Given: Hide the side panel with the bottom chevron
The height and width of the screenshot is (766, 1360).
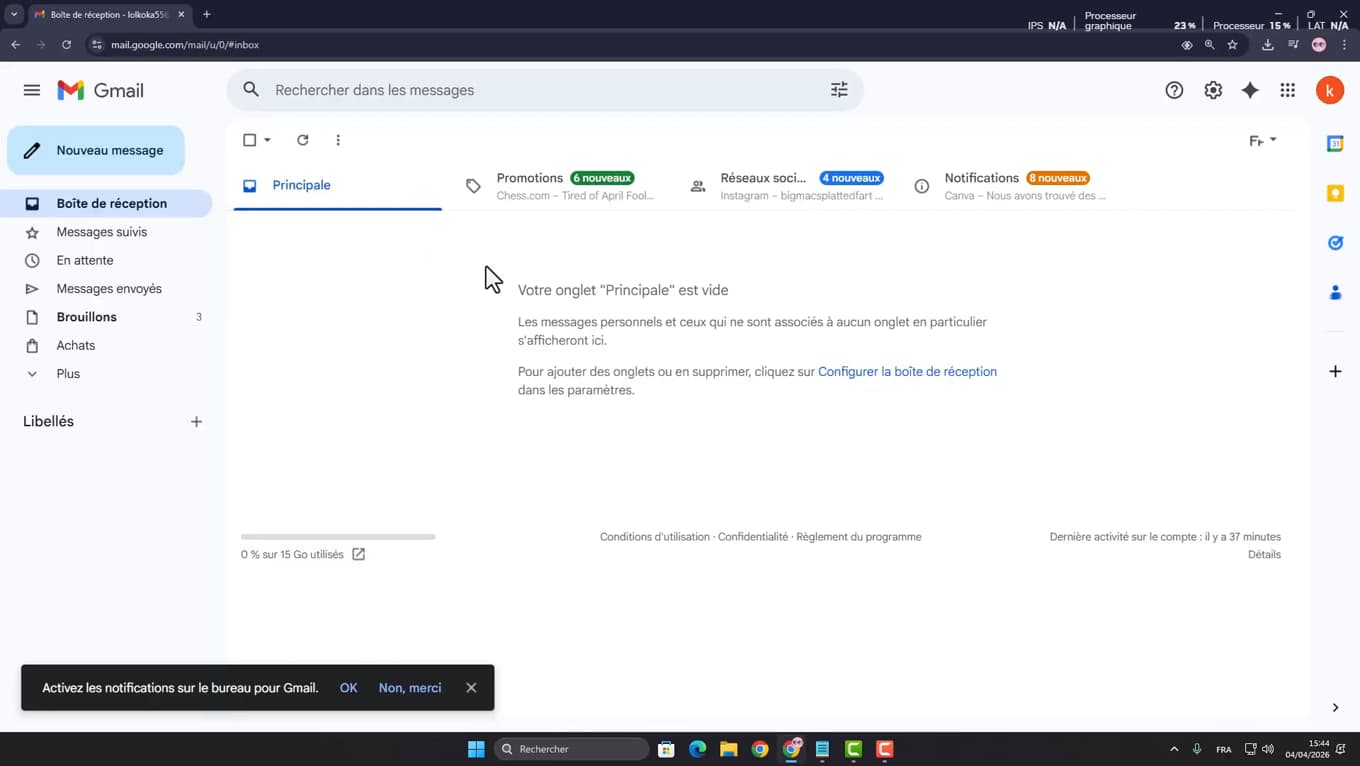Looking at the screenshot, I should point(1335,708).
